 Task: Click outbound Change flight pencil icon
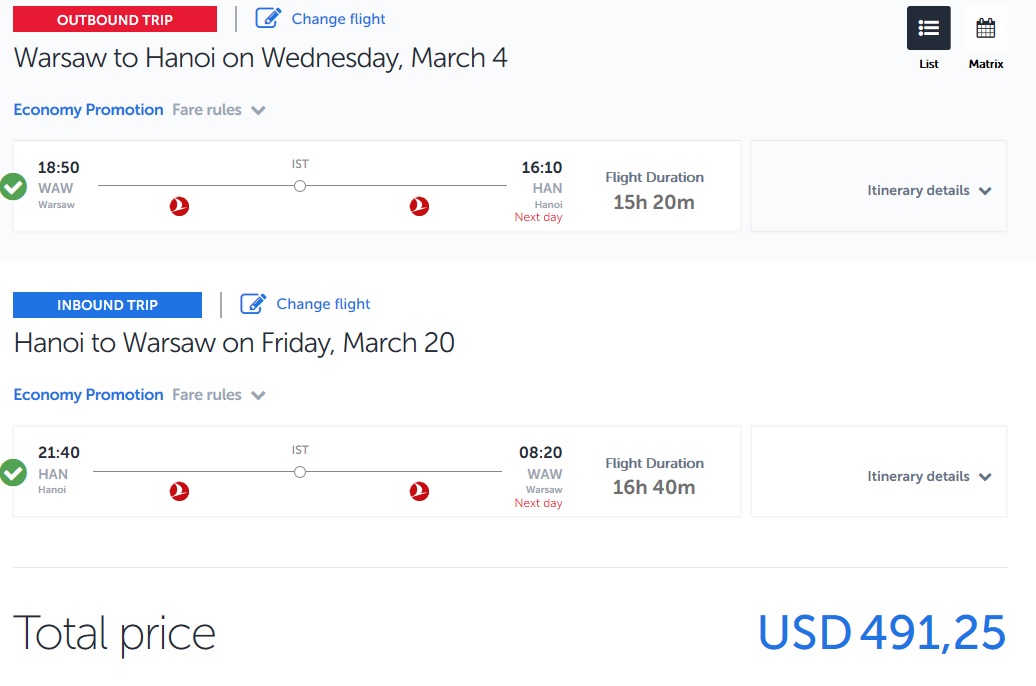coord(268,18)
